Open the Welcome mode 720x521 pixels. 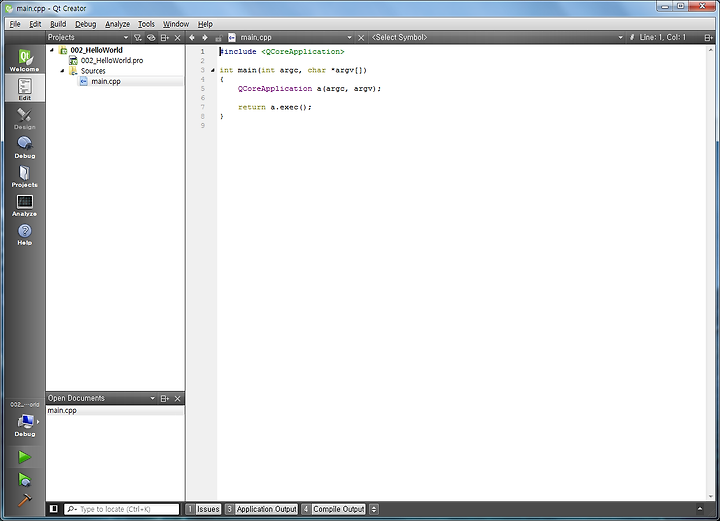25,60
